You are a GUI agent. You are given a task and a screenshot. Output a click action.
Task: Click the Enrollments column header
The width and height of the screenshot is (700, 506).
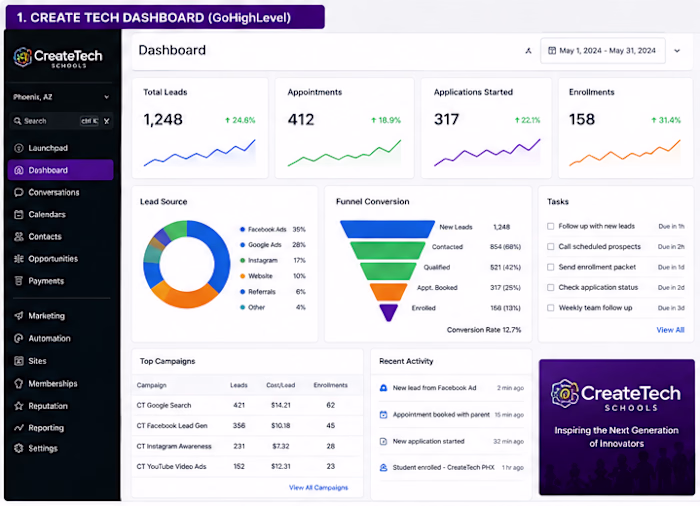[330, 385]
